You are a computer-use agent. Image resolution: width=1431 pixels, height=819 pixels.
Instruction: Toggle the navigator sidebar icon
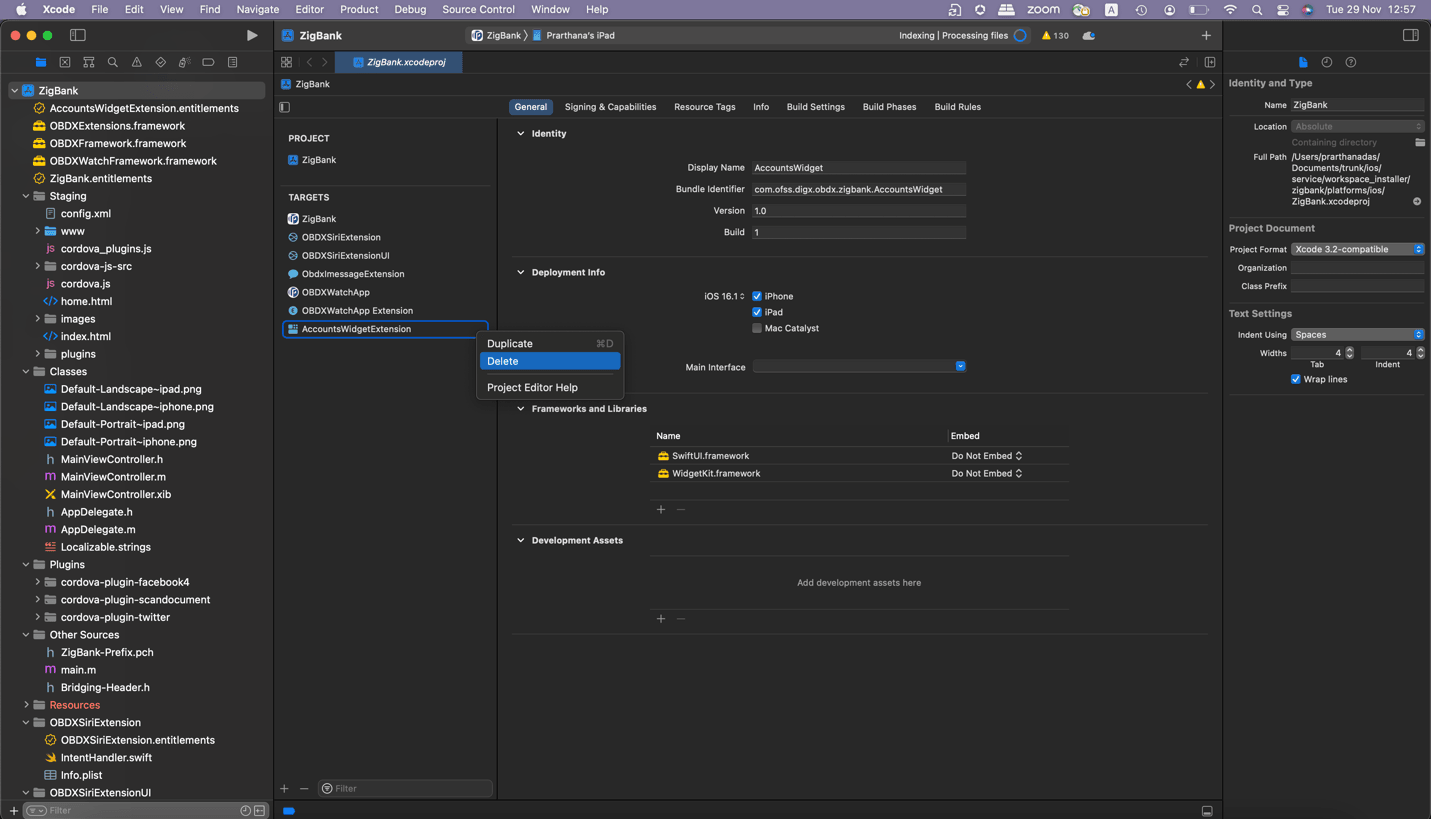77,35
